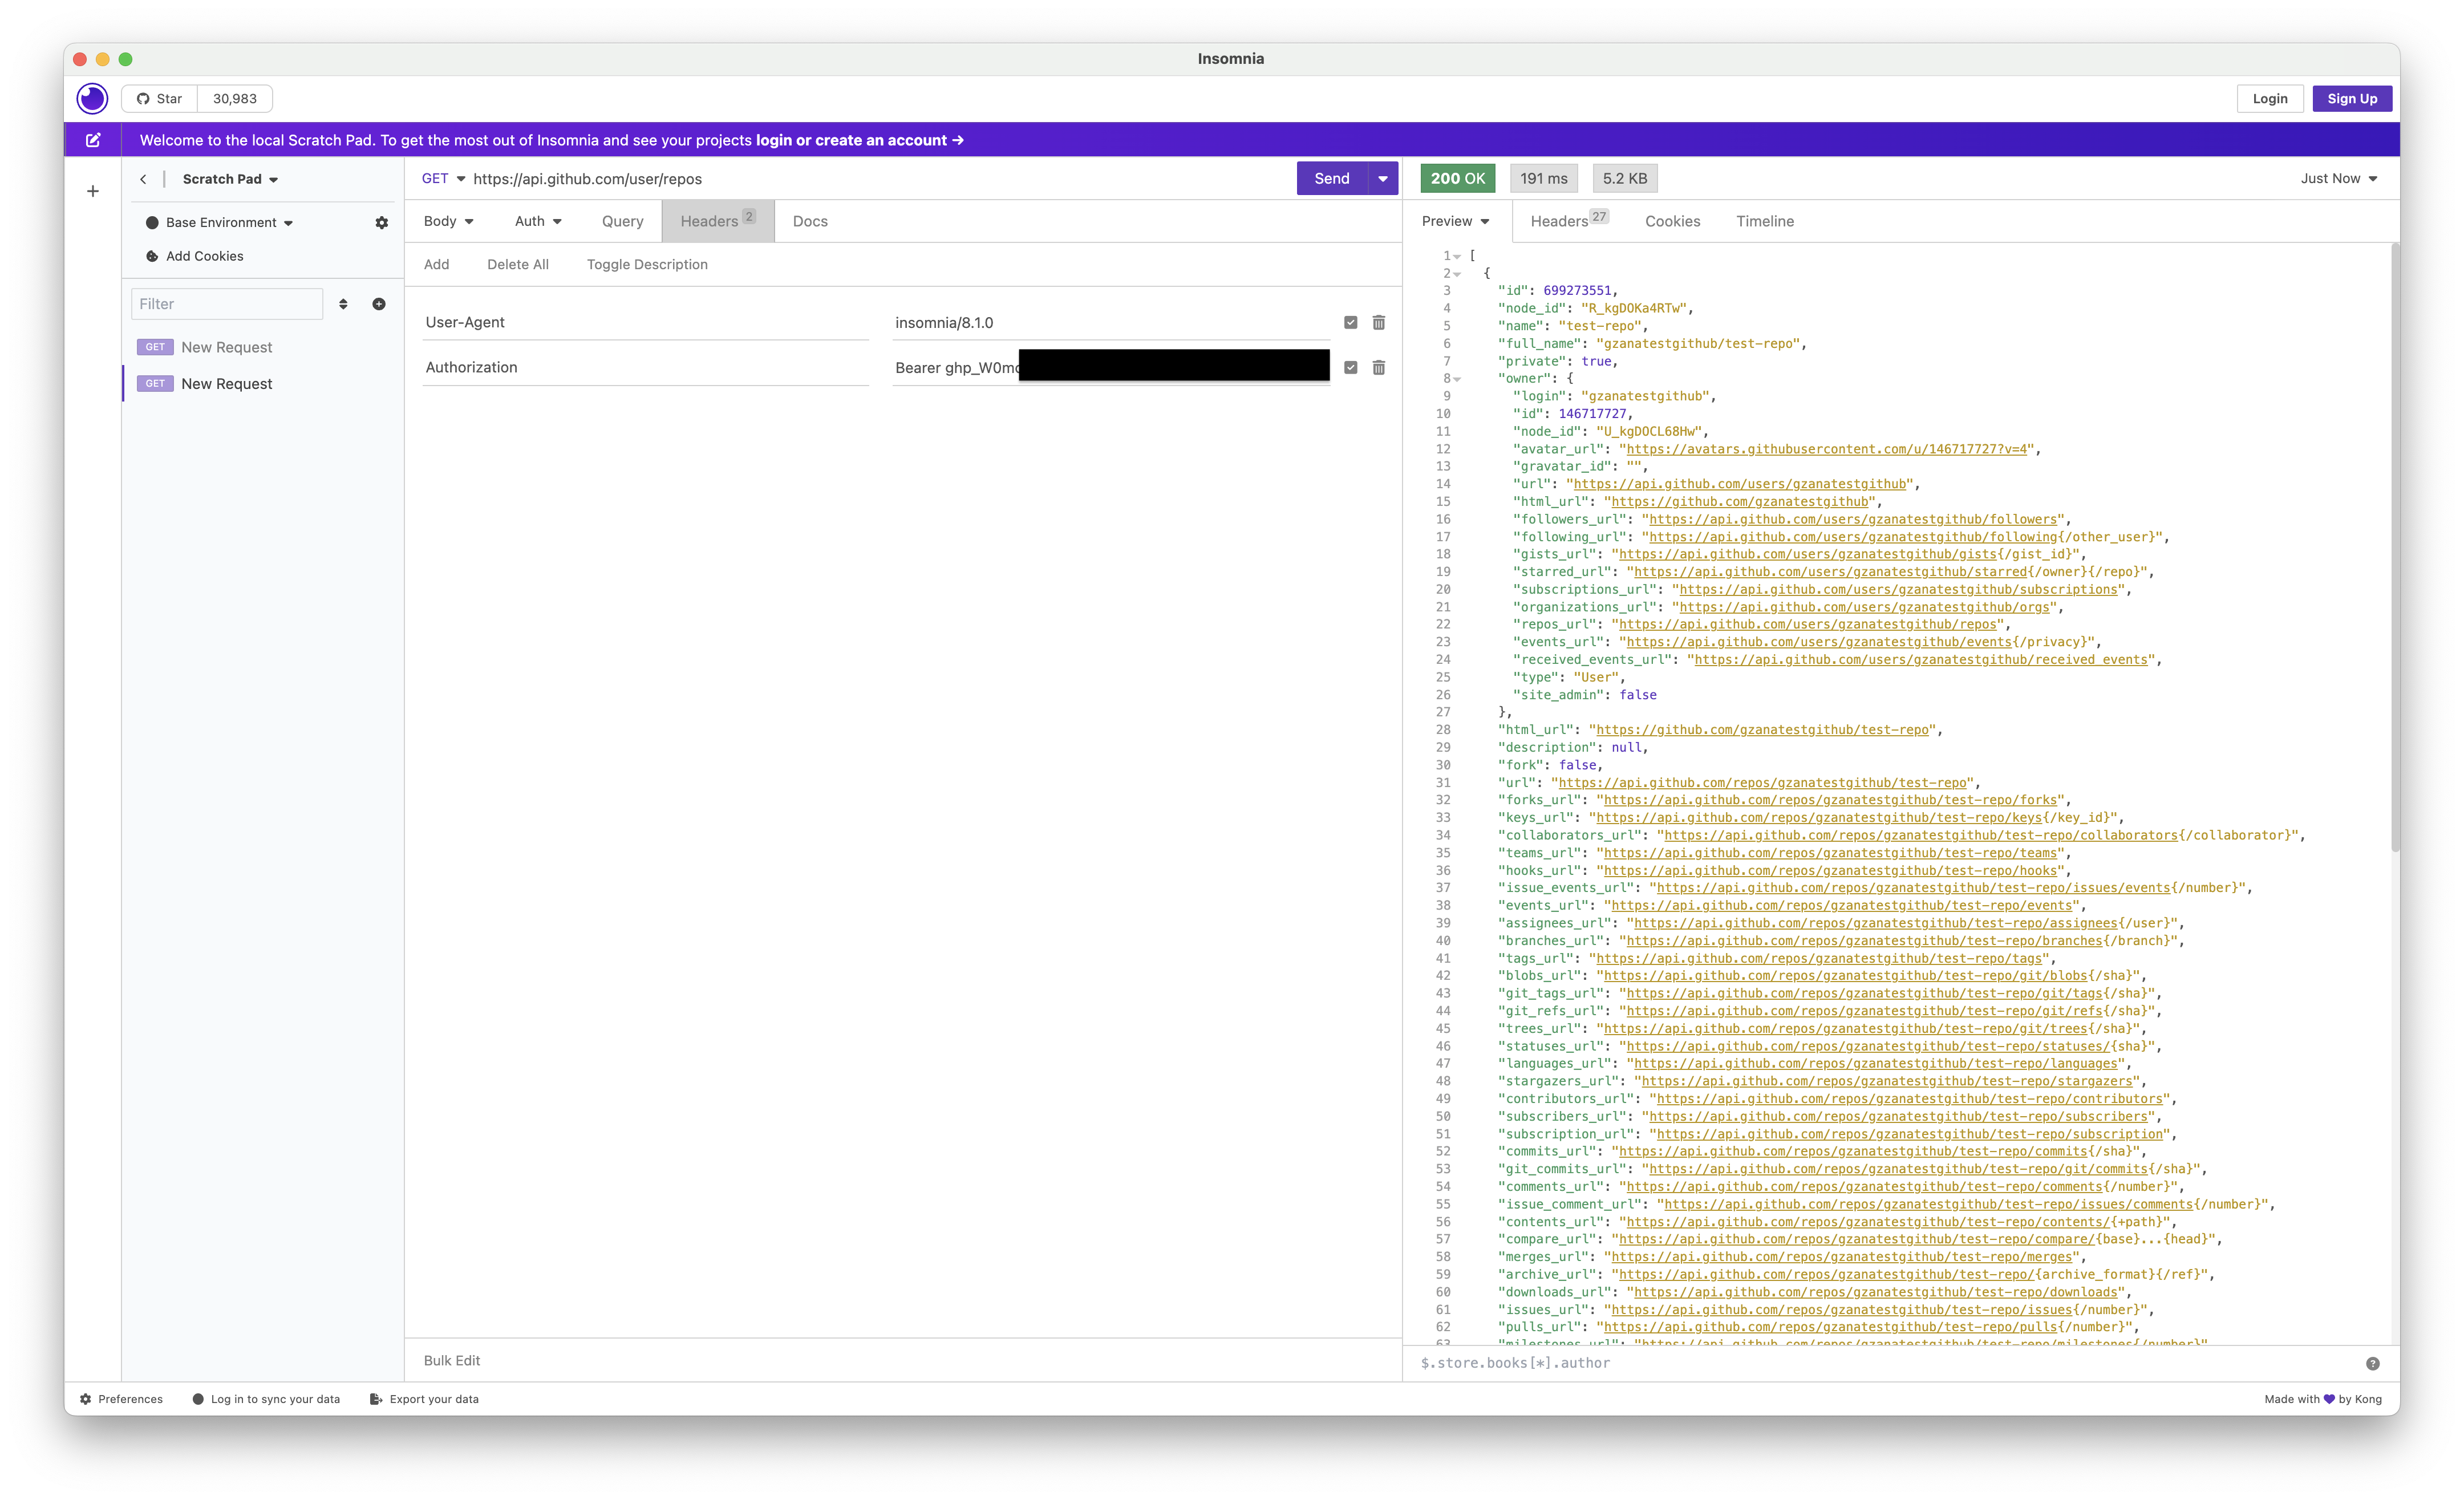Open the Just Now response history dropdown
The width and height of the screenshot is (2464, 1500).
pos(2339,178)
